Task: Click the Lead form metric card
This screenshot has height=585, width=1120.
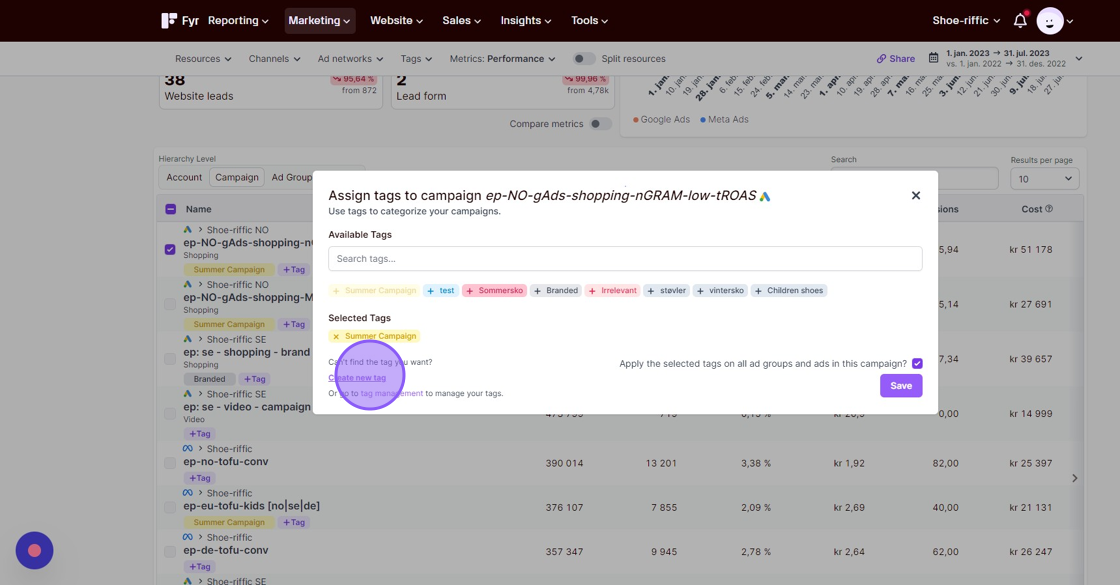Action: [x=503, y=92]
